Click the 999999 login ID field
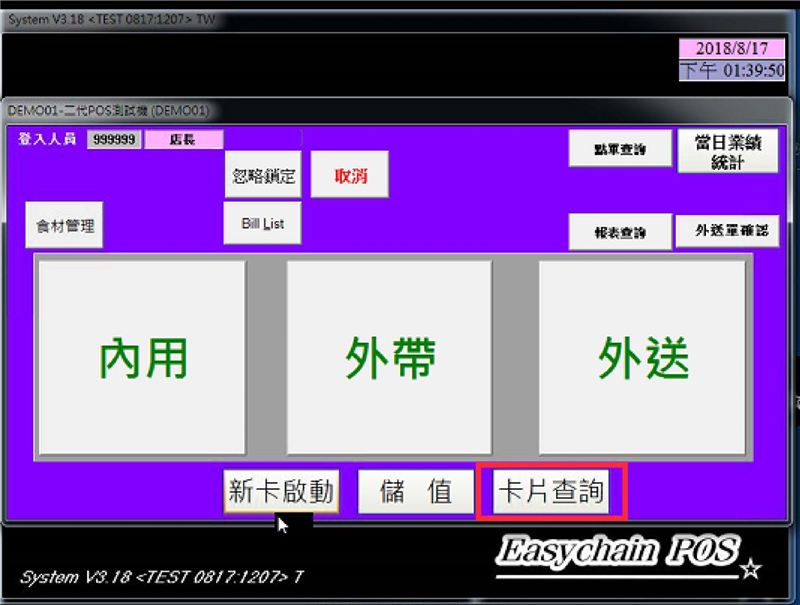This screenshot has width=800, height=605. (114, 140)
